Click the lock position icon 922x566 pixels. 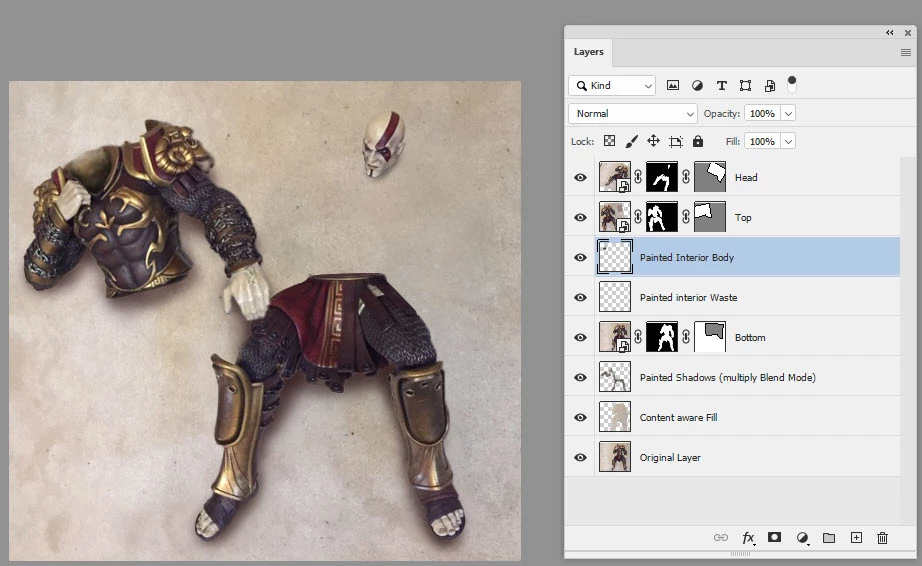tap(653, 142)
